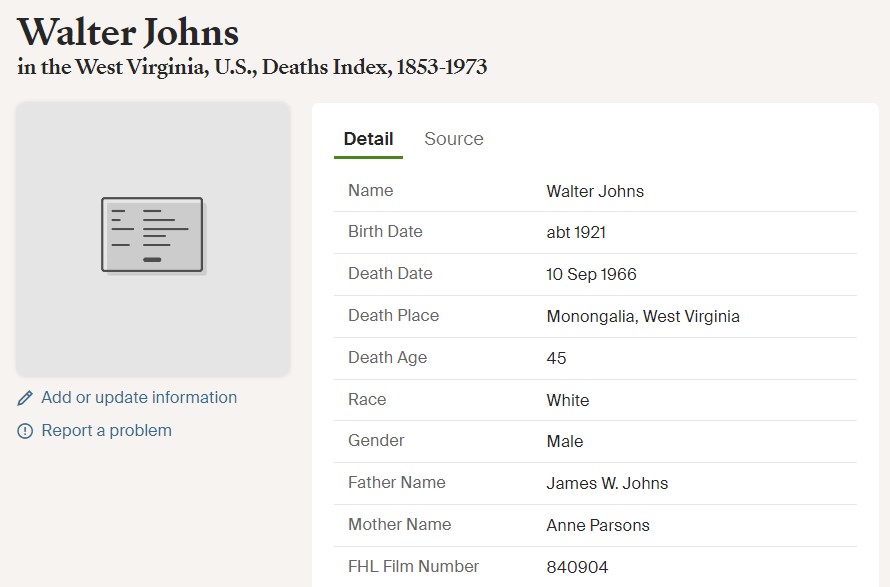The width and height of the screenshot is (890, 587).
Task: Click the Death Age value 45
Action: click(x=556, y=358)
